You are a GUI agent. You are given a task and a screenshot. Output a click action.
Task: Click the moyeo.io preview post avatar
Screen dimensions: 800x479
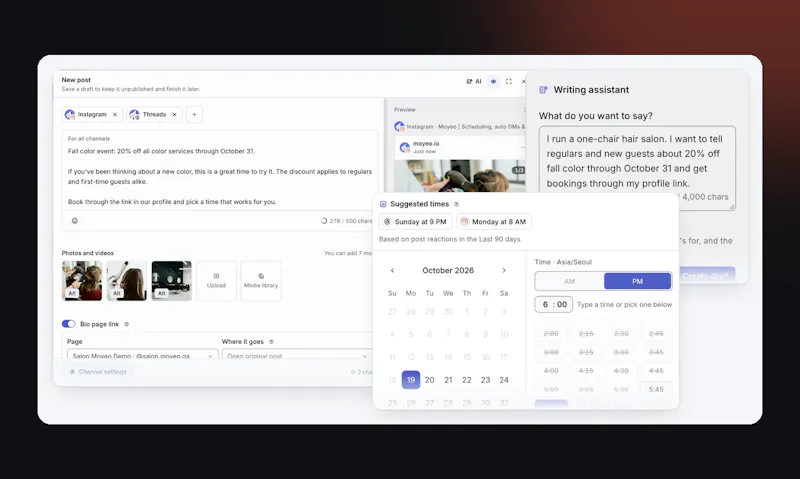[x=405, y=147]
